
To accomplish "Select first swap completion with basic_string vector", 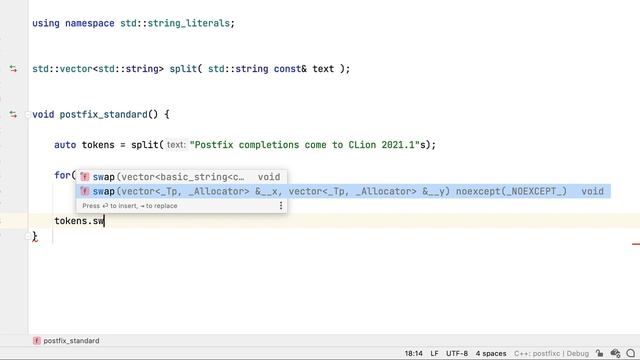I will [x=181, y=177].
